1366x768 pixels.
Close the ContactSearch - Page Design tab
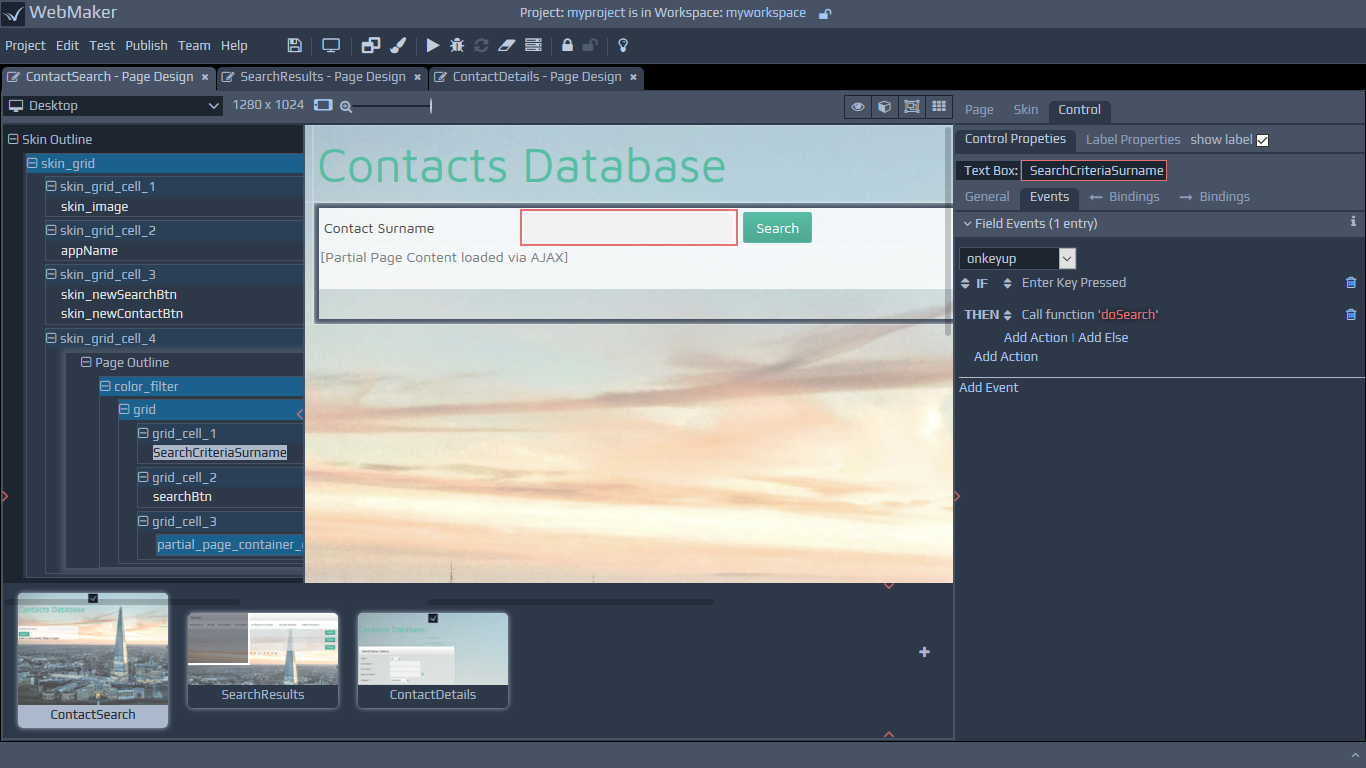(205, 77)
